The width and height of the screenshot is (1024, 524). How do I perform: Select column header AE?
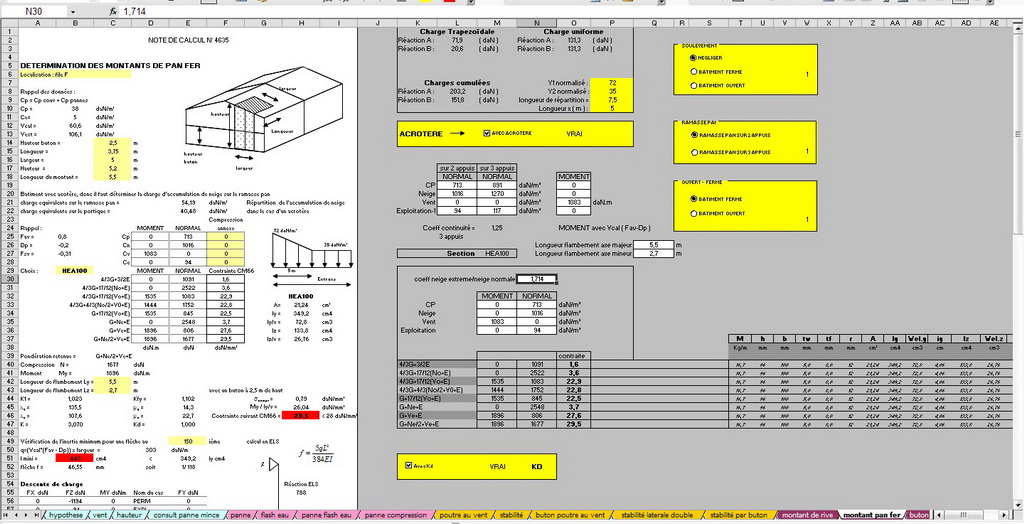pos(993,24)
